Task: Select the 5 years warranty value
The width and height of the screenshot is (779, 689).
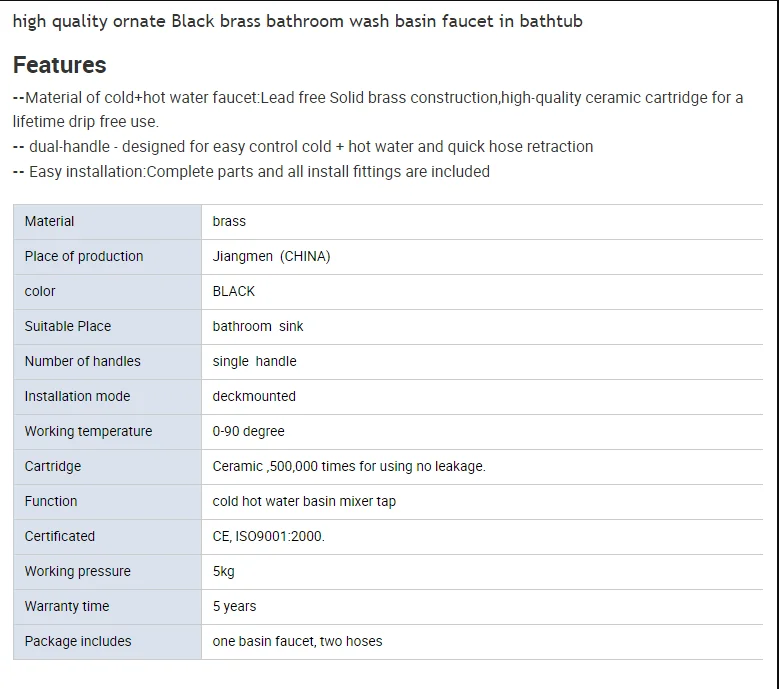Action: tap(234, 606)
